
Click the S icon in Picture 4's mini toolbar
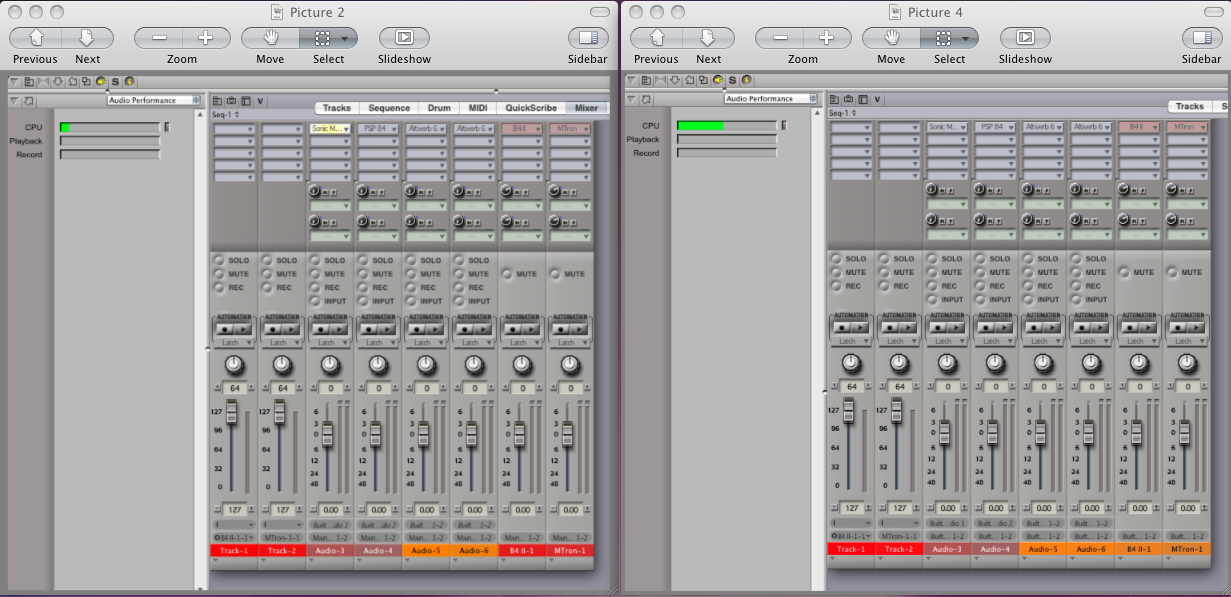pyautogui.click(x=732, y=80)
